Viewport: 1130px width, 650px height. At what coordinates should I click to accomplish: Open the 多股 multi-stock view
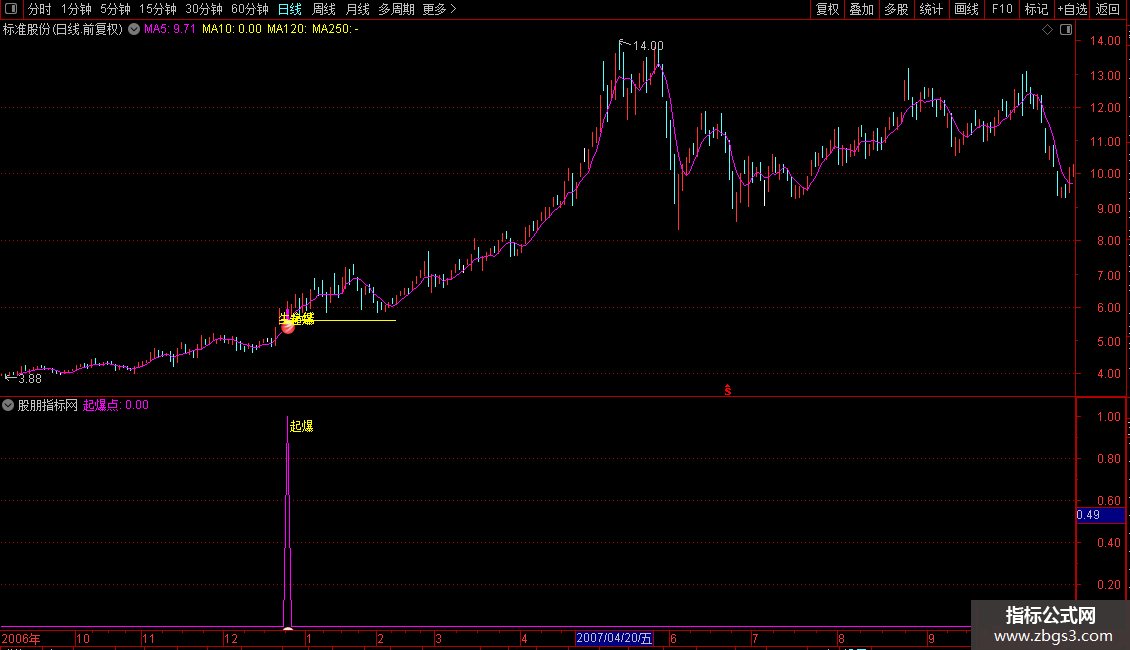point(896,9)
